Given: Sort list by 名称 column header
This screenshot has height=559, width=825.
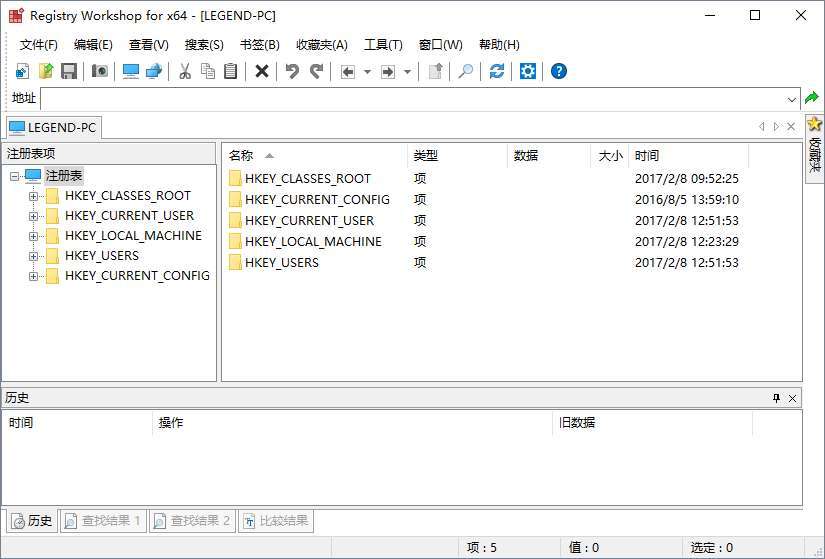Looking at the screenshot, I should click(315, 156).
